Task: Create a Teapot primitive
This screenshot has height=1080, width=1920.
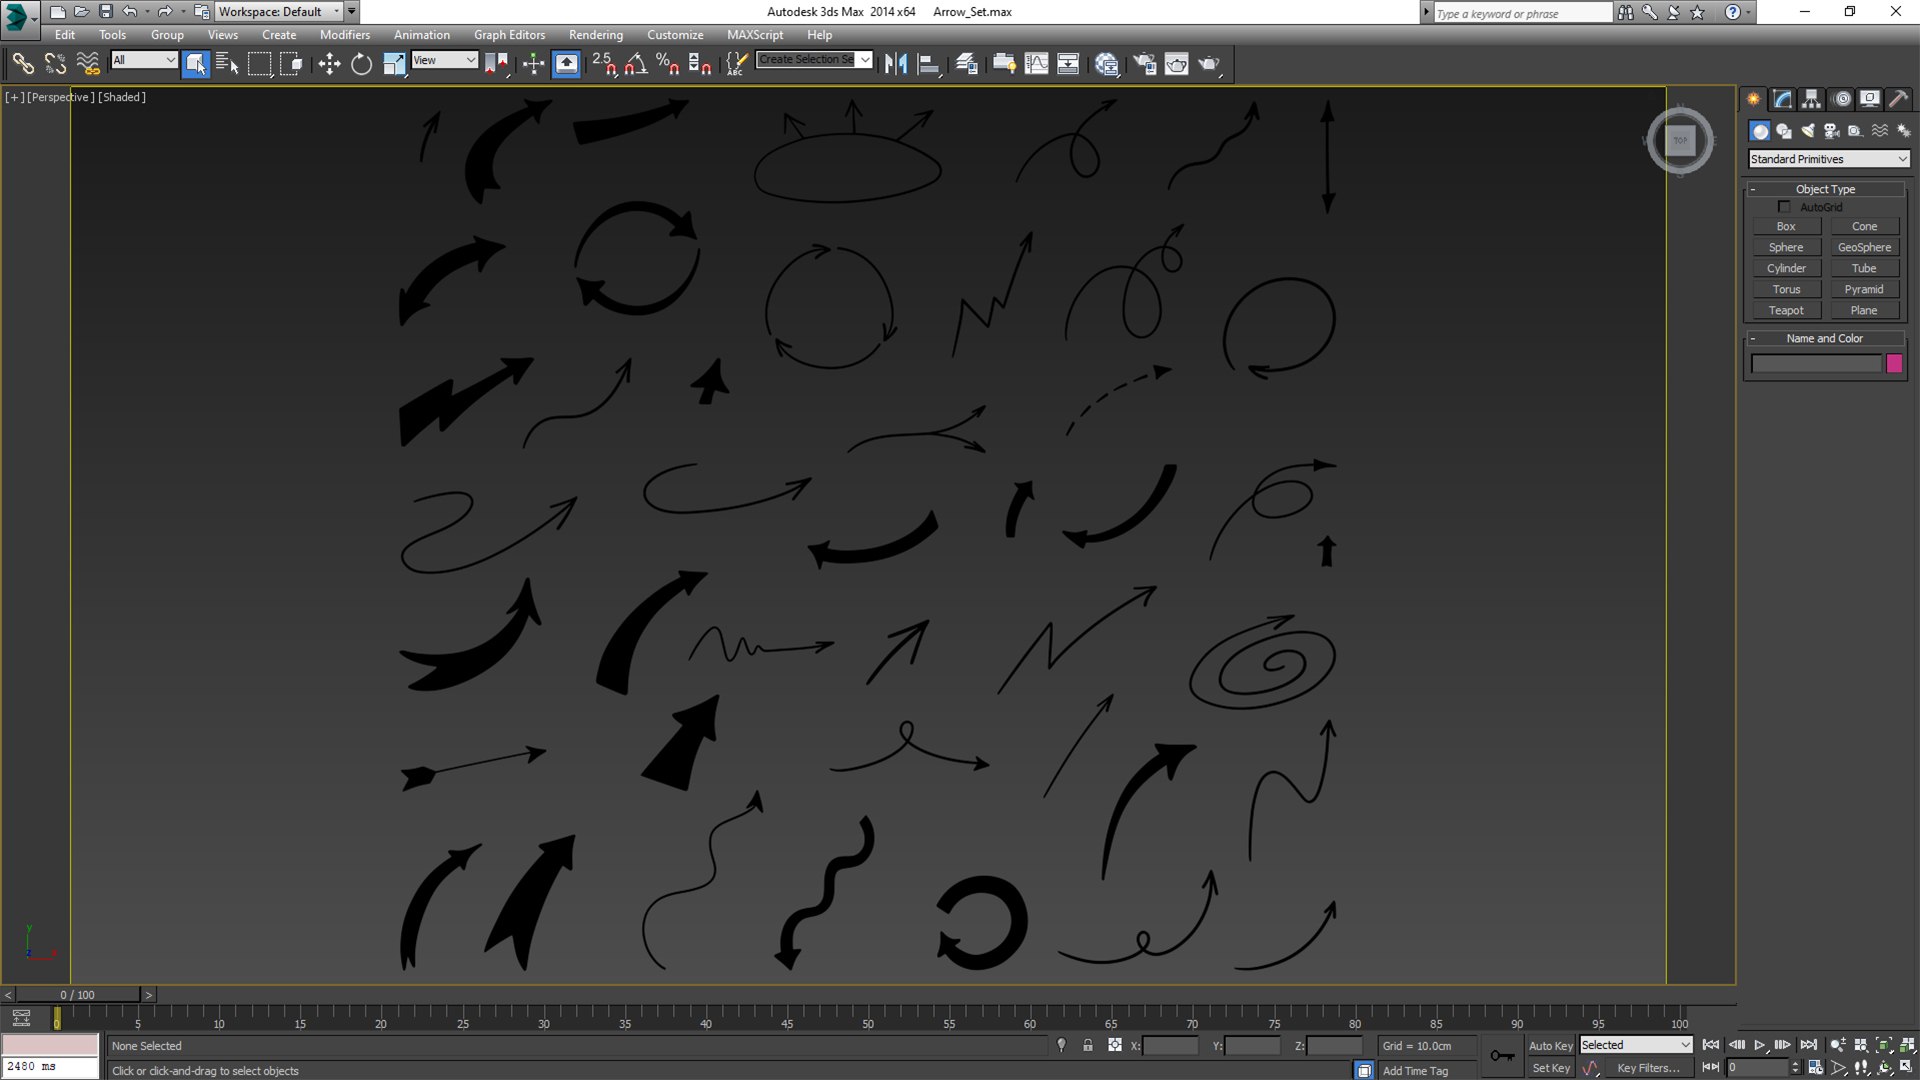Action: point(1786,310)
